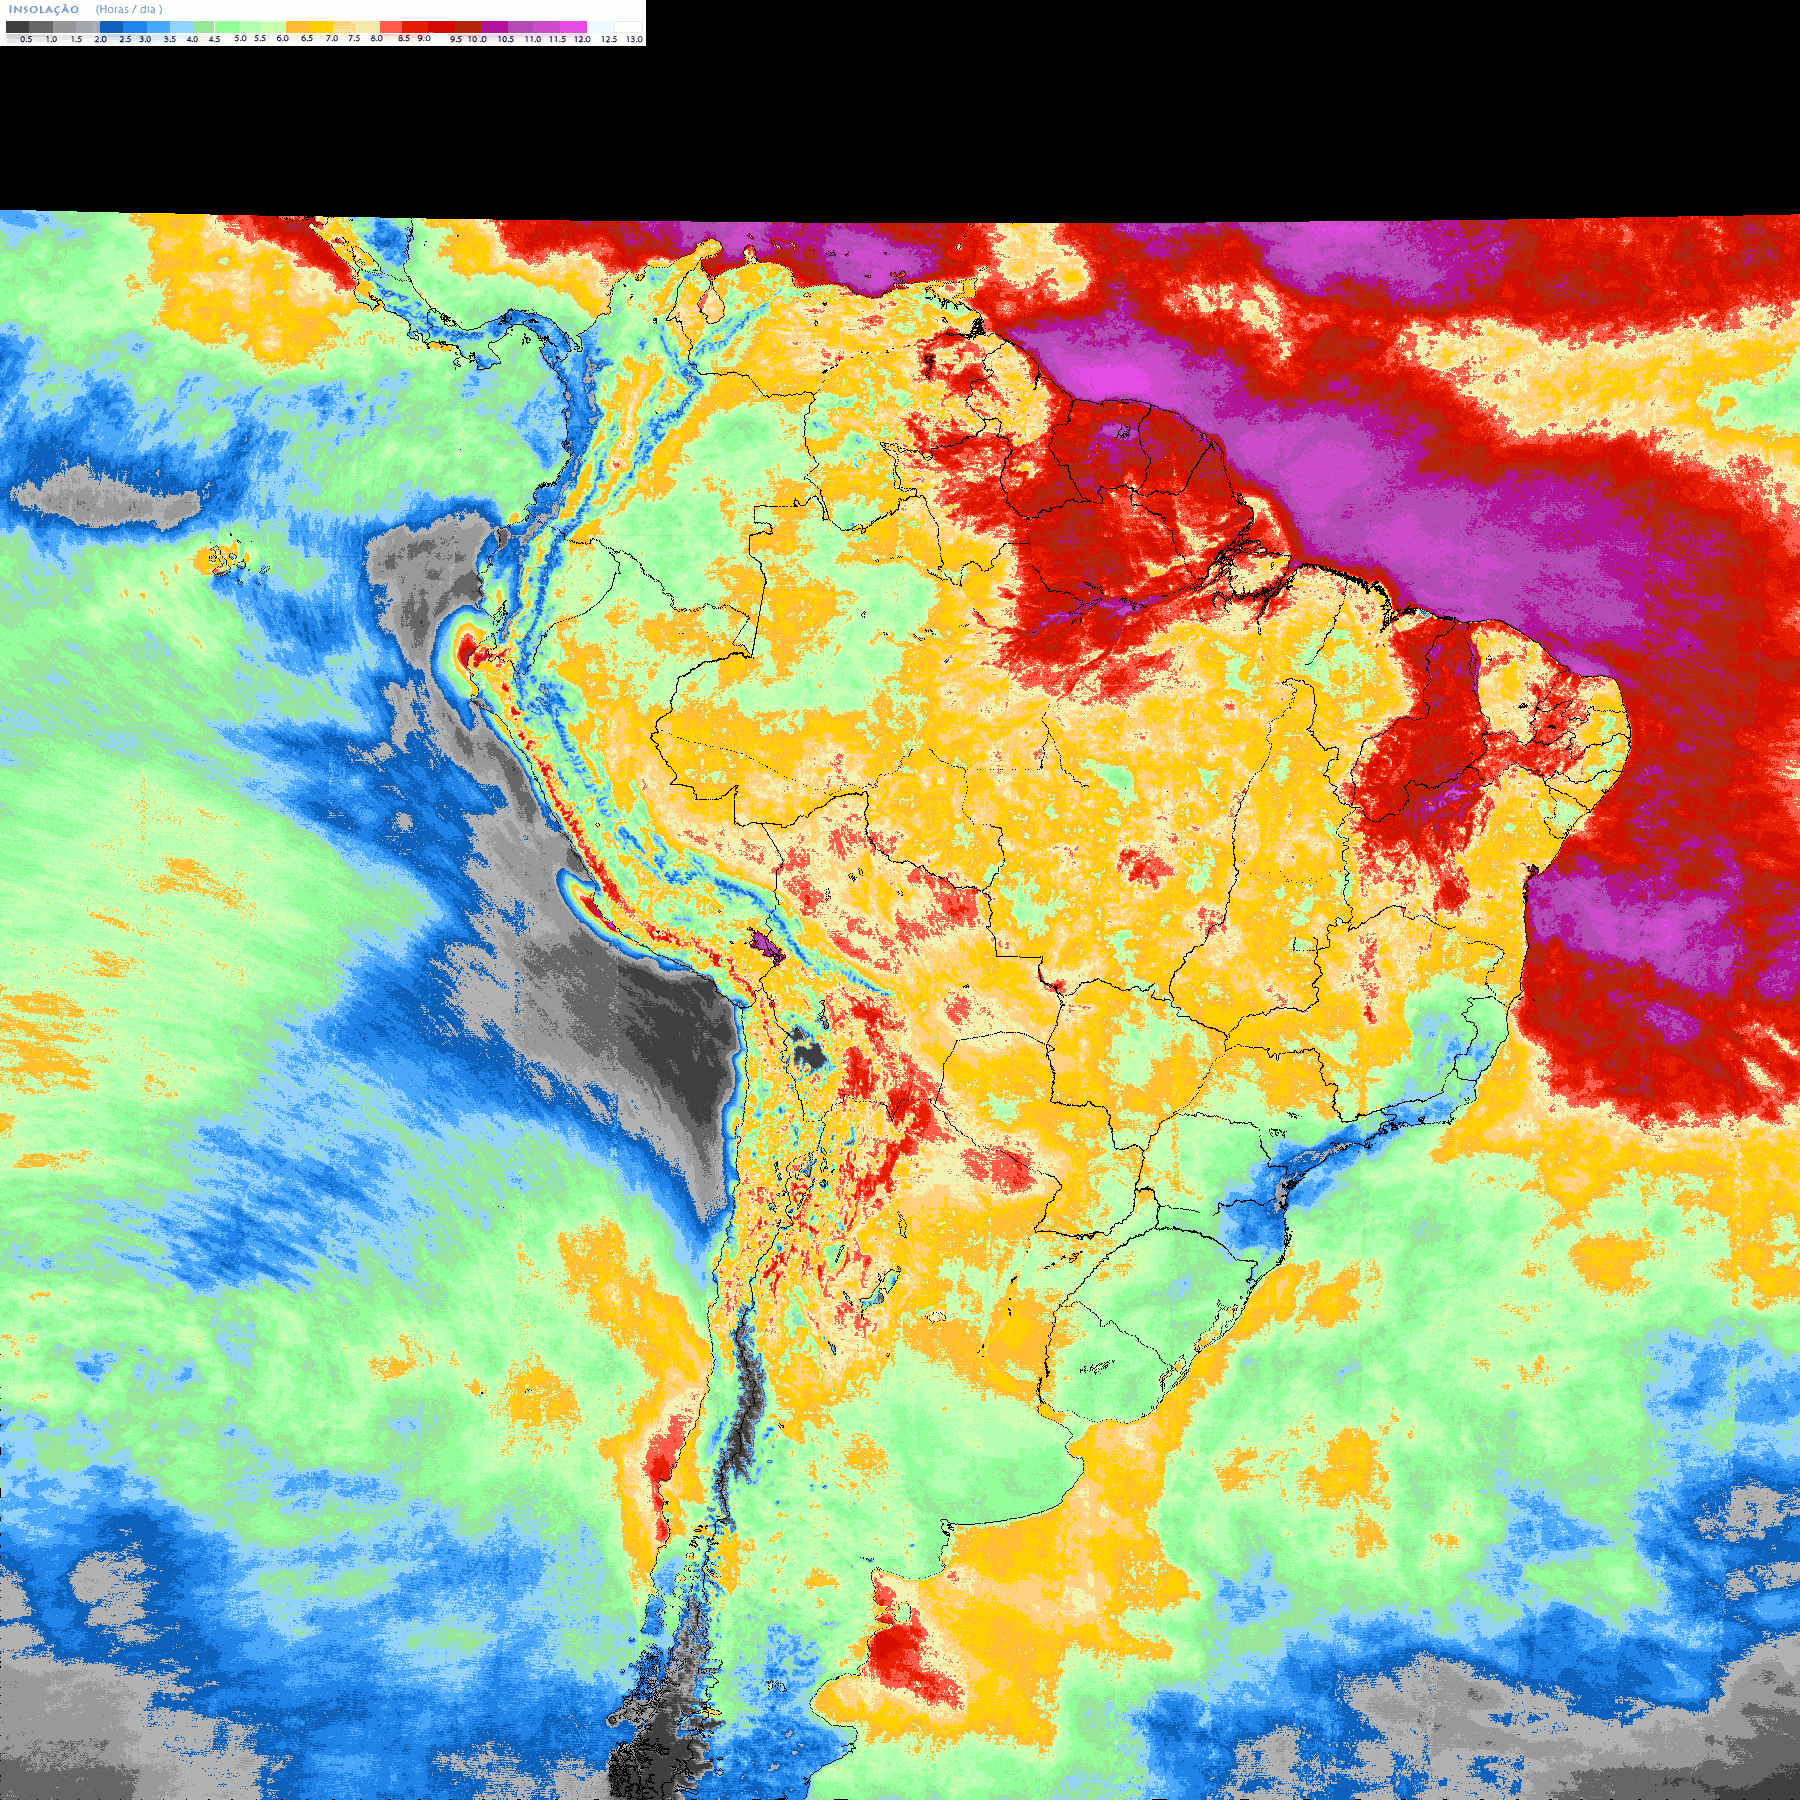The width and height of the screenshot is (1800, 1800).
Task: Select the 6.5 legend value
Action: coord(307,39)
